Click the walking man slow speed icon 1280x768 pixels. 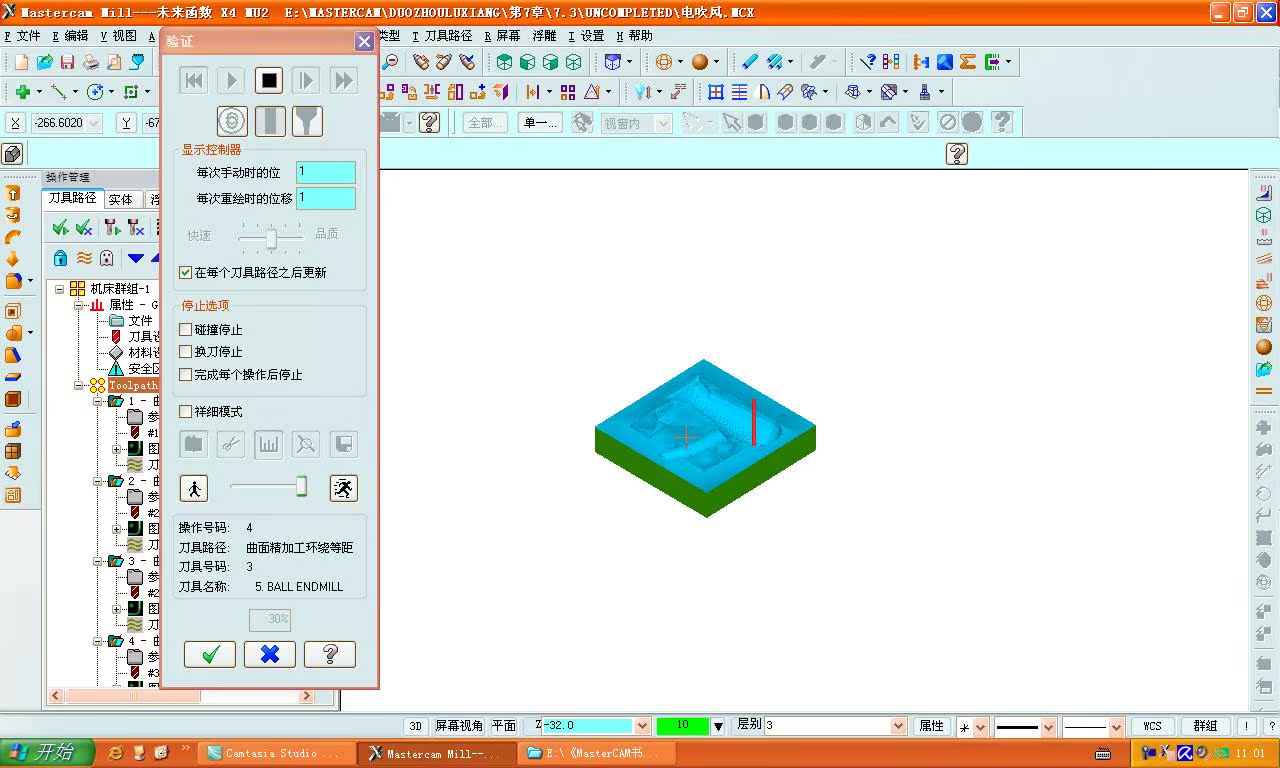pos(194,488)
